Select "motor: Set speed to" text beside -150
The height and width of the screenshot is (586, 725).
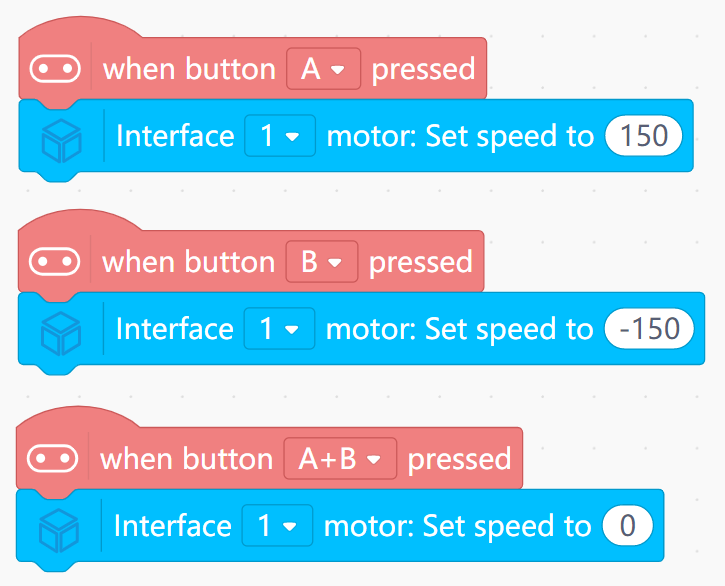coord(460,329)
